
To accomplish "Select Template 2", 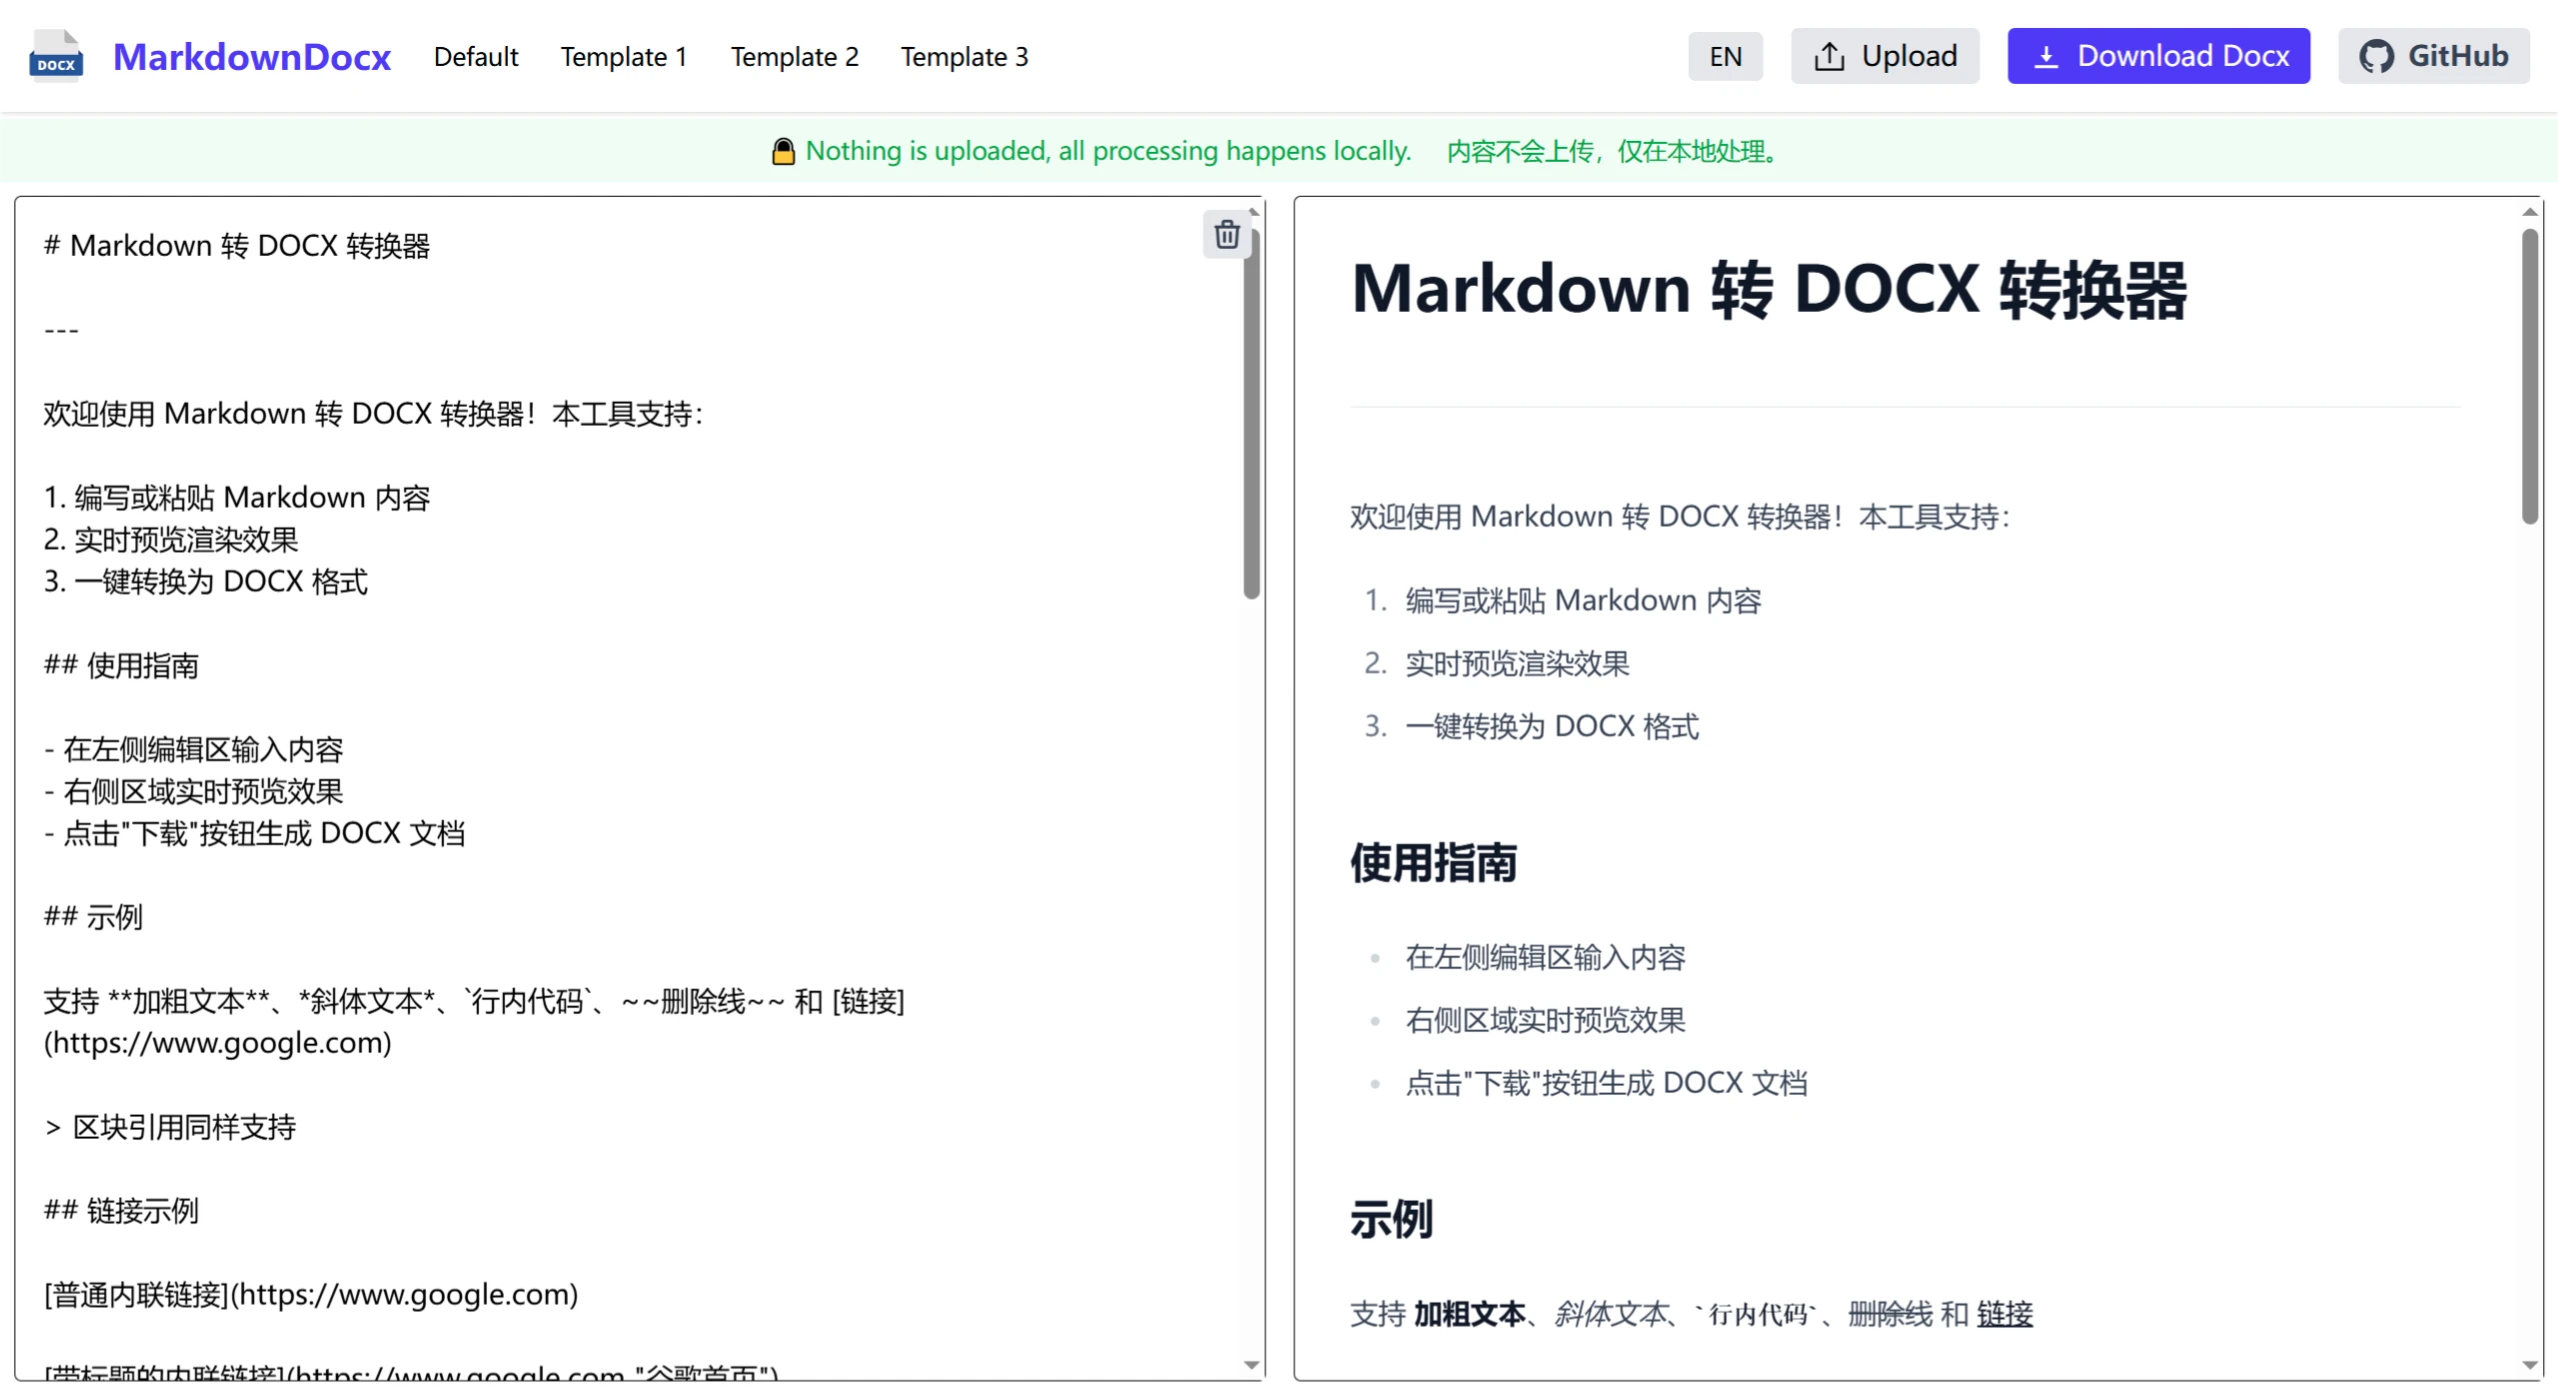I will pos(794,56).
